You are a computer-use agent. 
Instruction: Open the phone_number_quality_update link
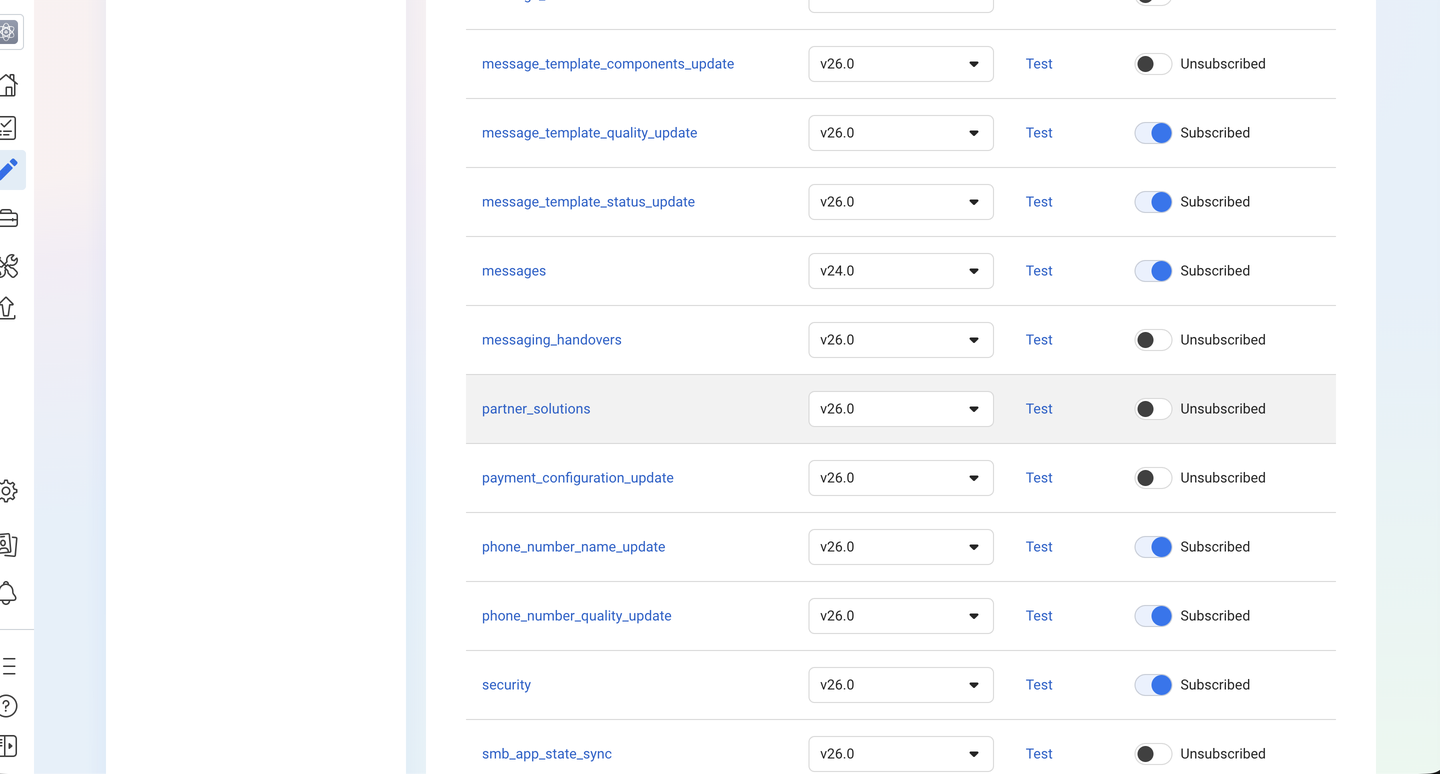click(x=577, y=616)
